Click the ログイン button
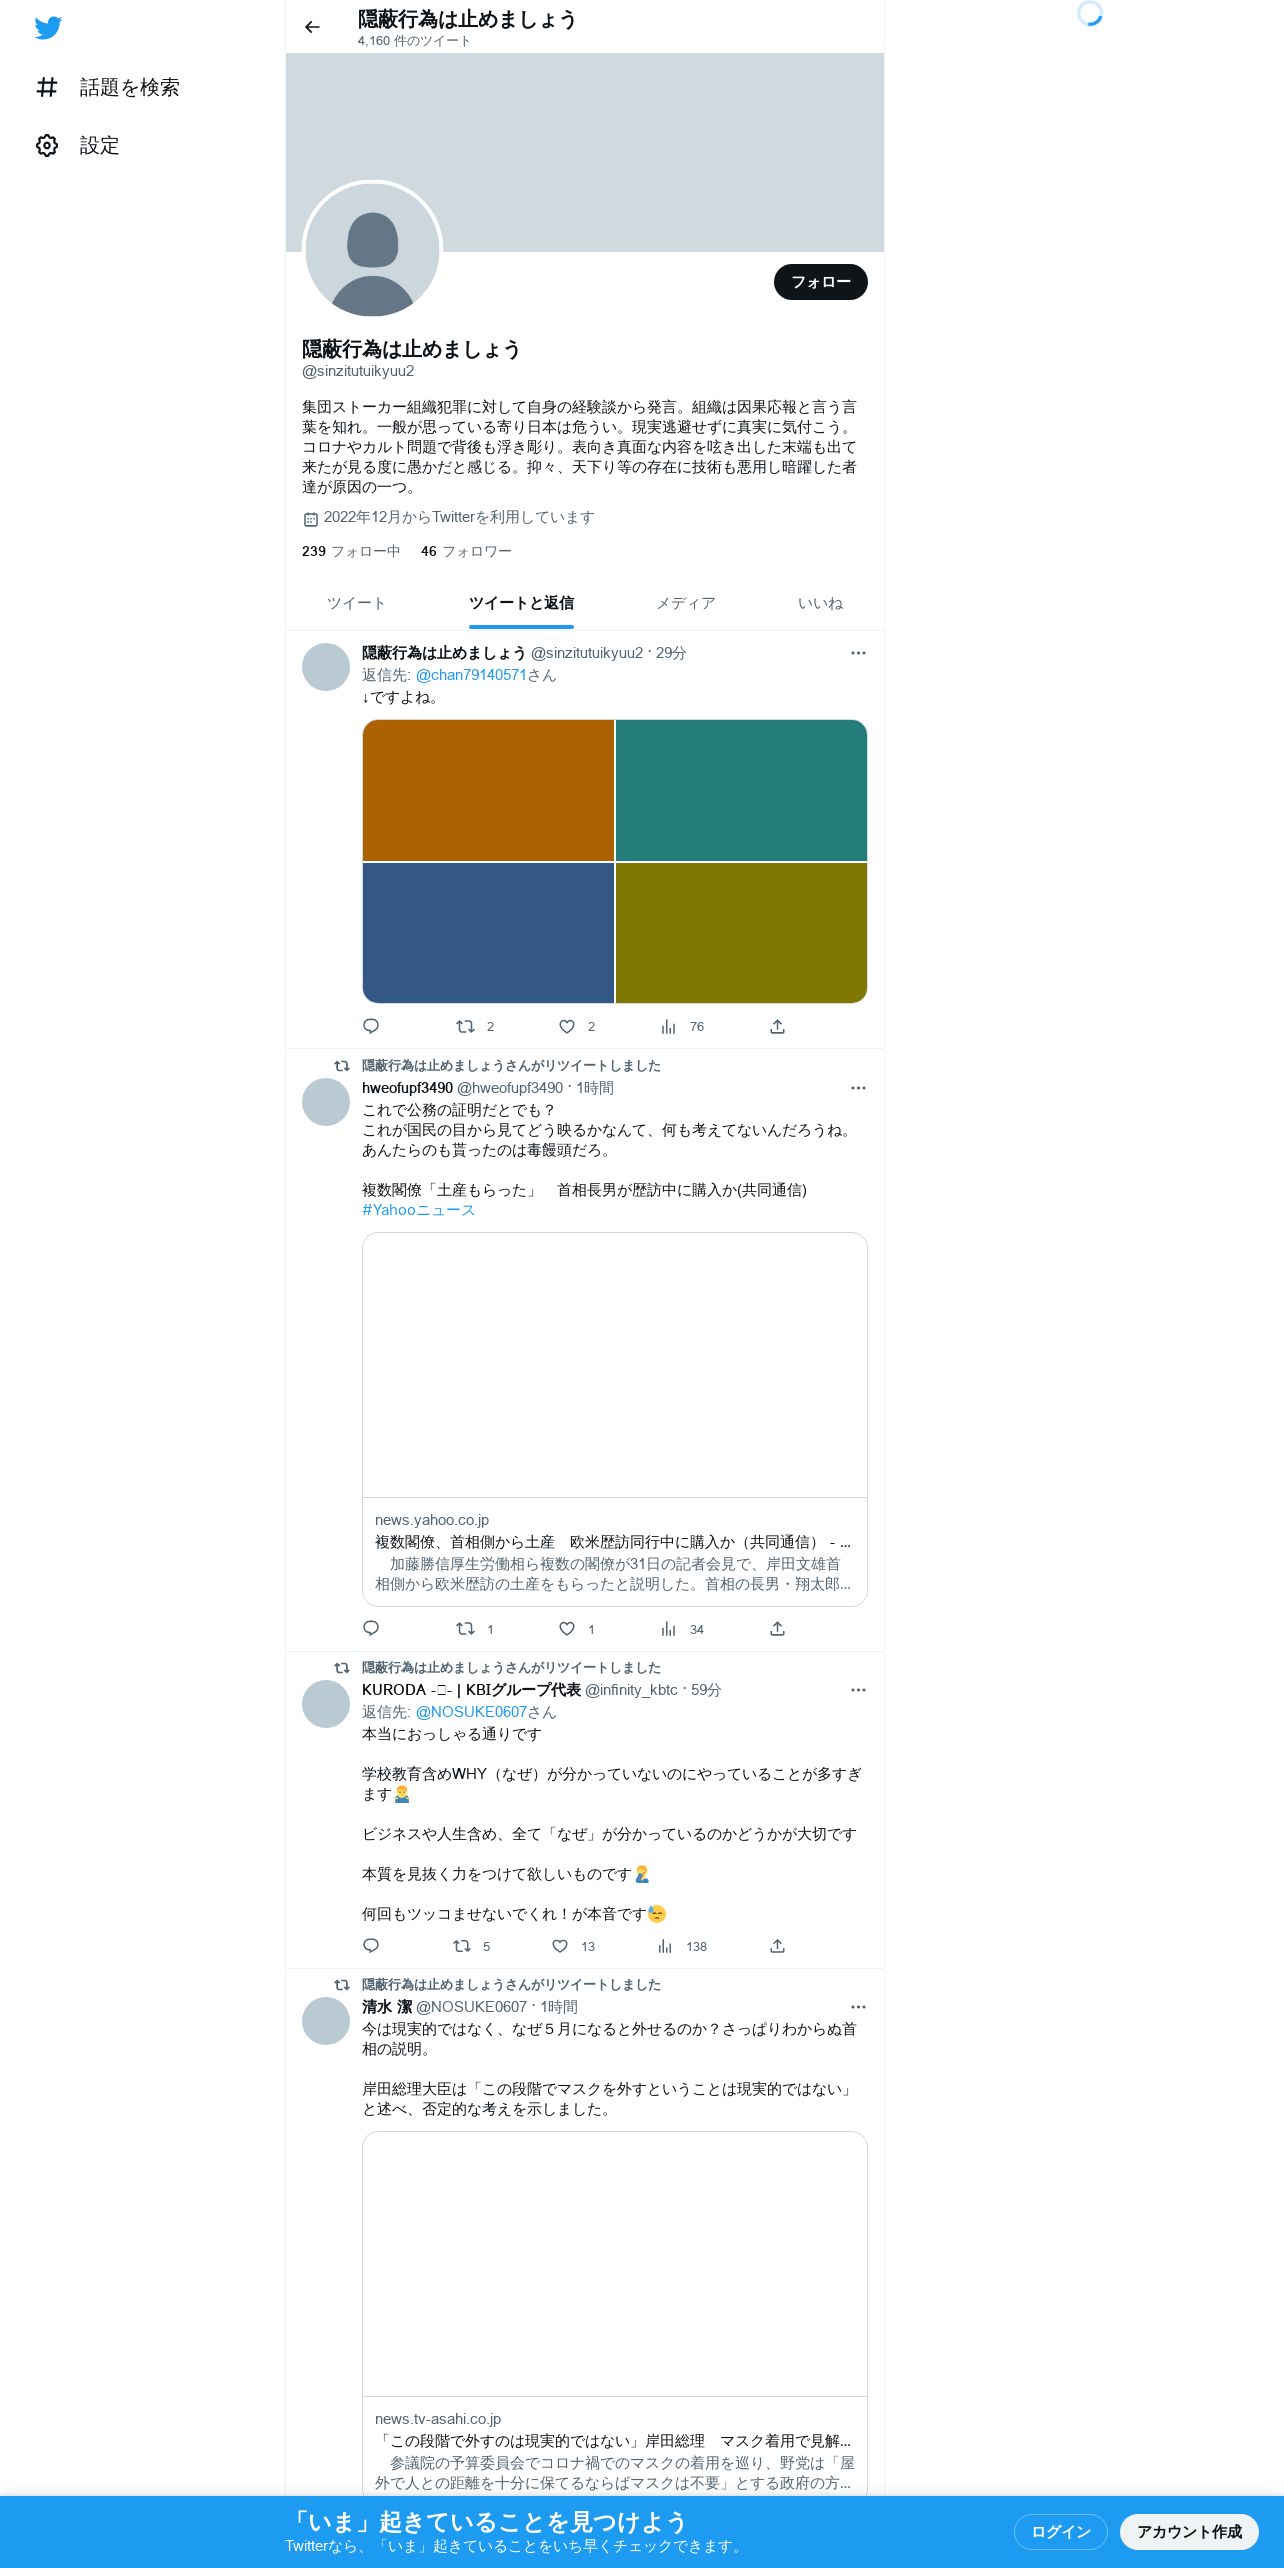Screen dimensions: 1284x2568 click(1060, 2532)
